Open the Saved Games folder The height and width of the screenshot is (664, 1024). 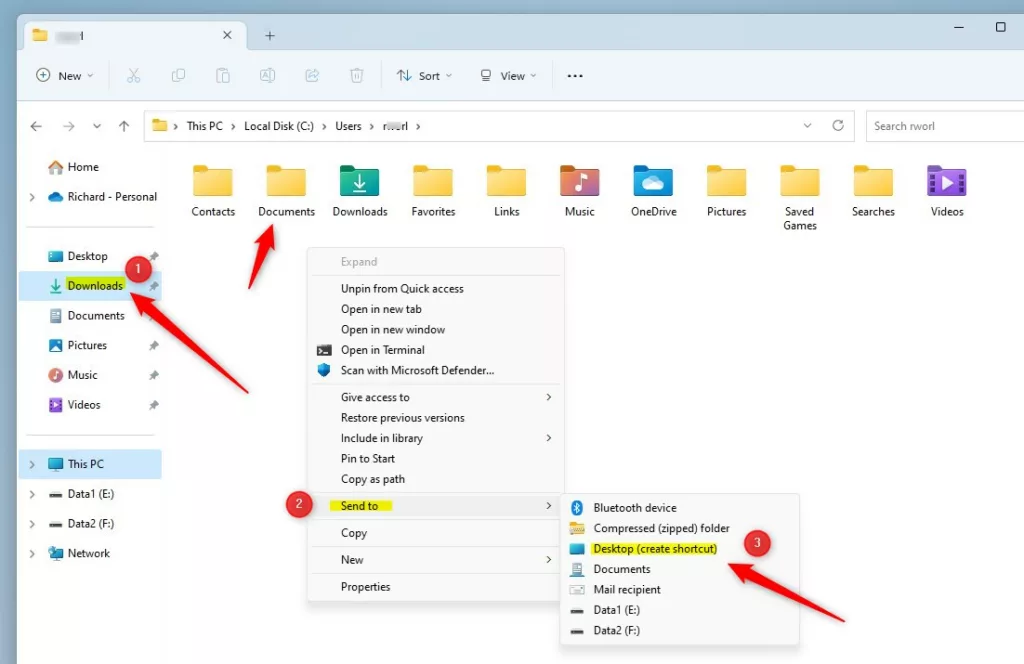pos(799,198)
